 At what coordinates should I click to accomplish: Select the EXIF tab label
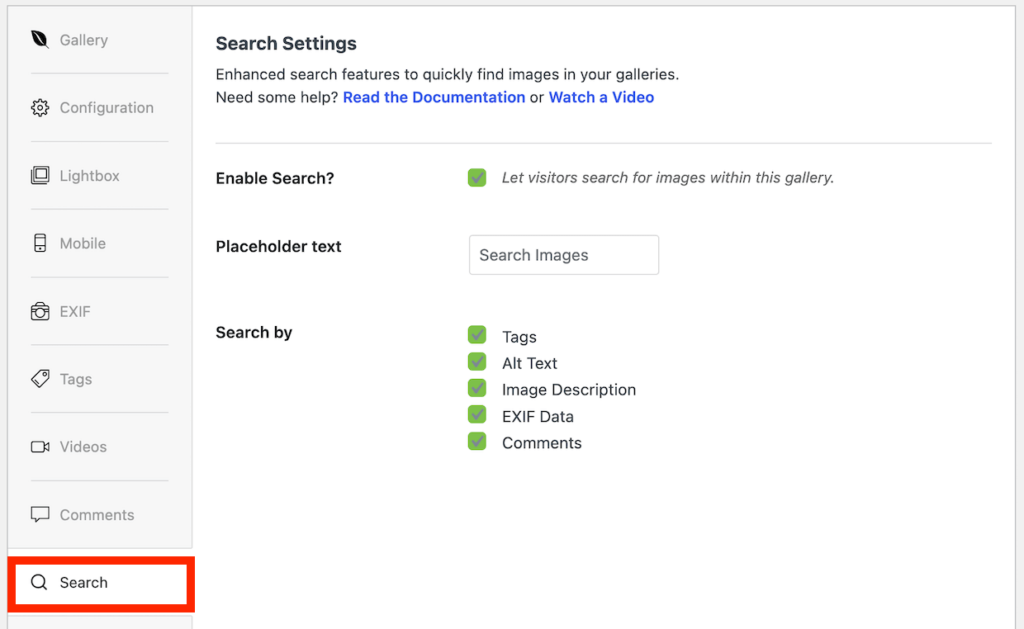(x=75, y=312)
